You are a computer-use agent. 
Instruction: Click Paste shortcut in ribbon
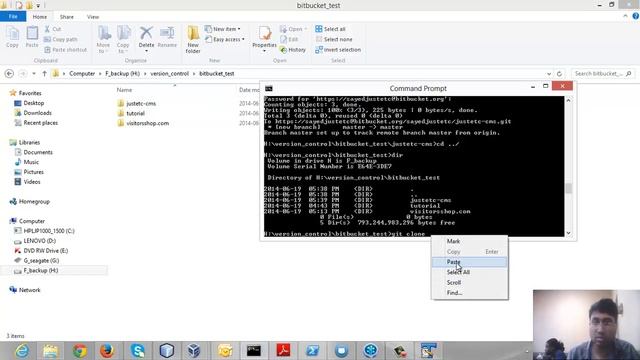(65, 49)
